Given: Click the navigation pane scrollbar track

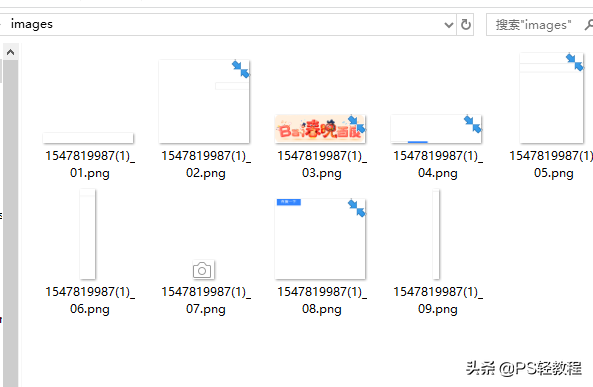Looking at the screenshot, I should 11,223.
